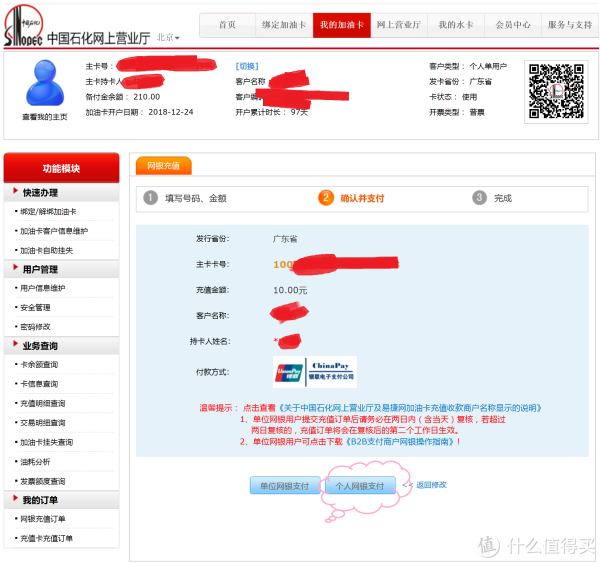Viewport: 600px width, 563px height.
Task: Expand the 快速办理 section
Action: (61, 193)
